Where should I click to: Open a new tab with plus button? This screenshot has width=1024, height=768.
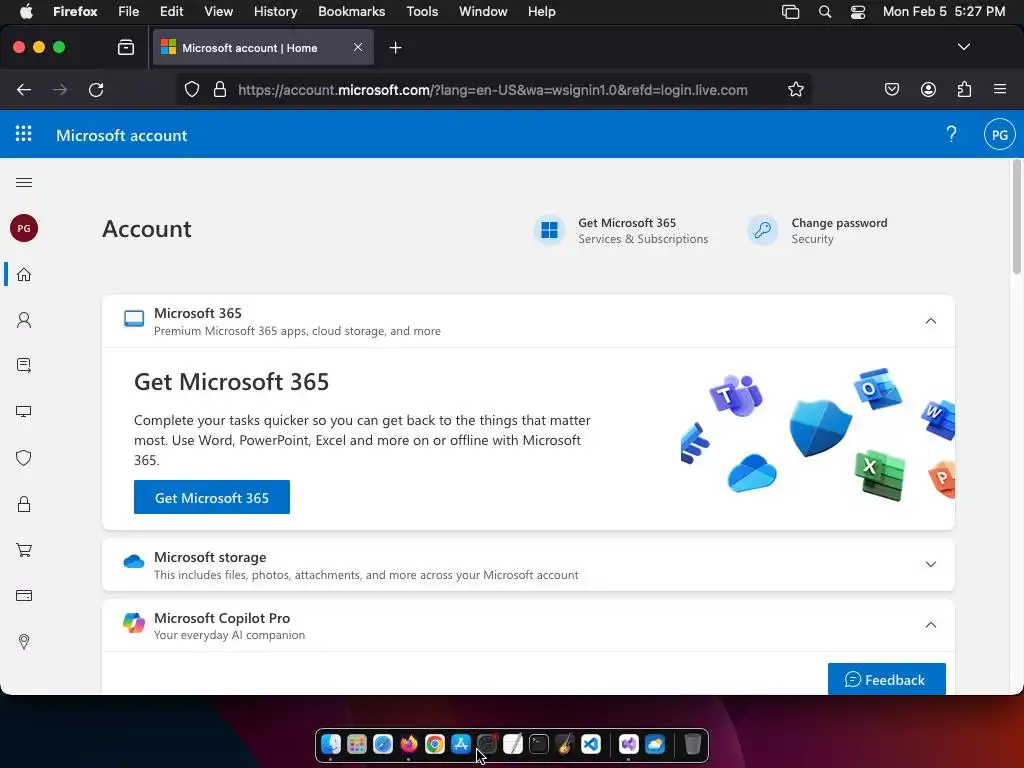click(x=395, y=48)
